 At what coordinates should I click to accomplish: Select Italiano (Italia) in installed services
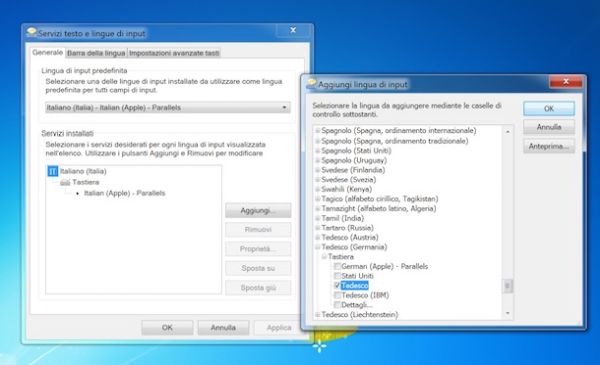coord(83,171)
